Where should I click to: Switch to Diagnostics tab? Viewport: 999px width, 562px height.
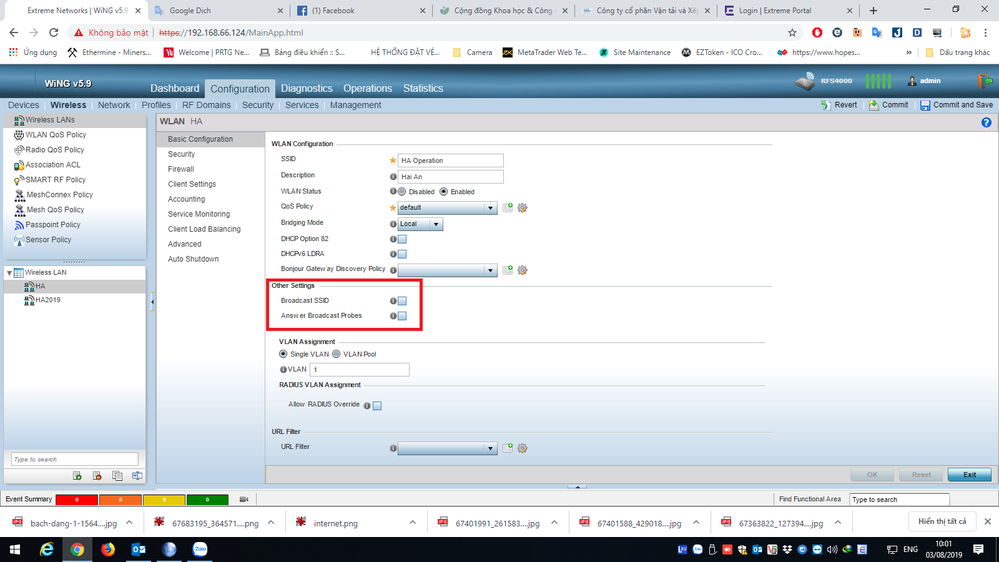click(306, 89)
